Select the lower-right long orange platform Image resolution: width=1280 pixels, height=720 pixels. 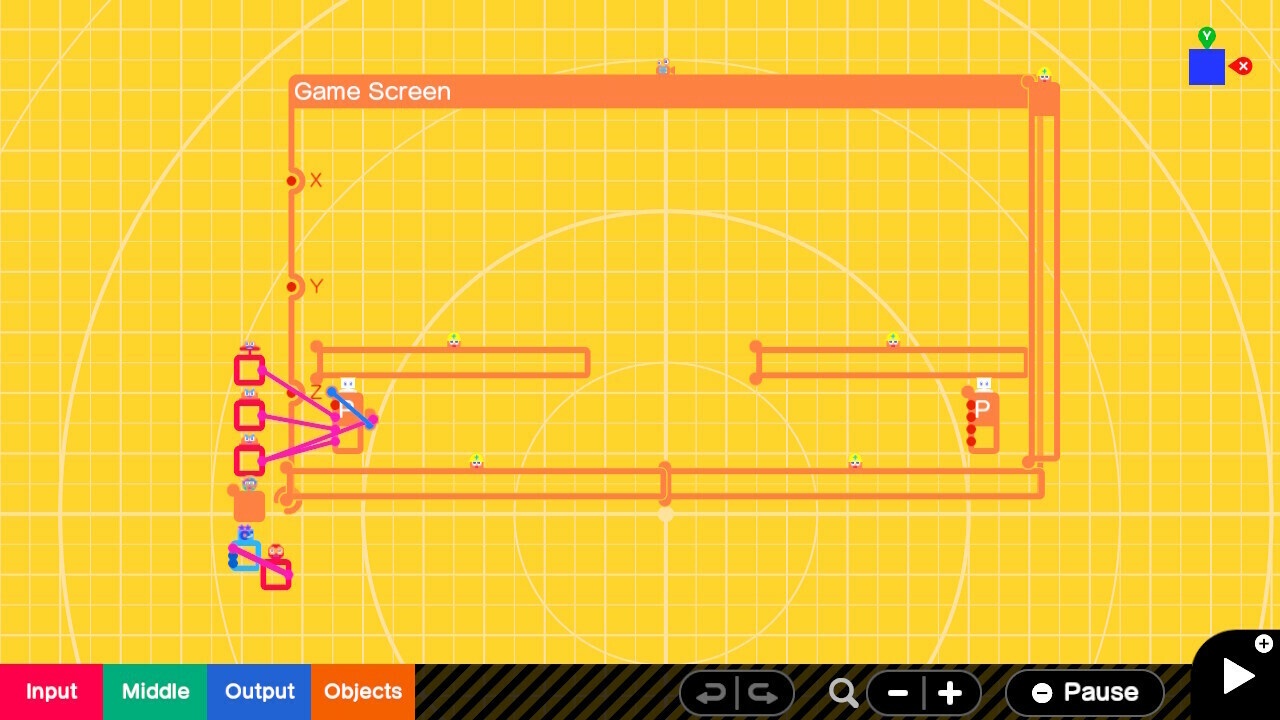[x=853, y=484]
